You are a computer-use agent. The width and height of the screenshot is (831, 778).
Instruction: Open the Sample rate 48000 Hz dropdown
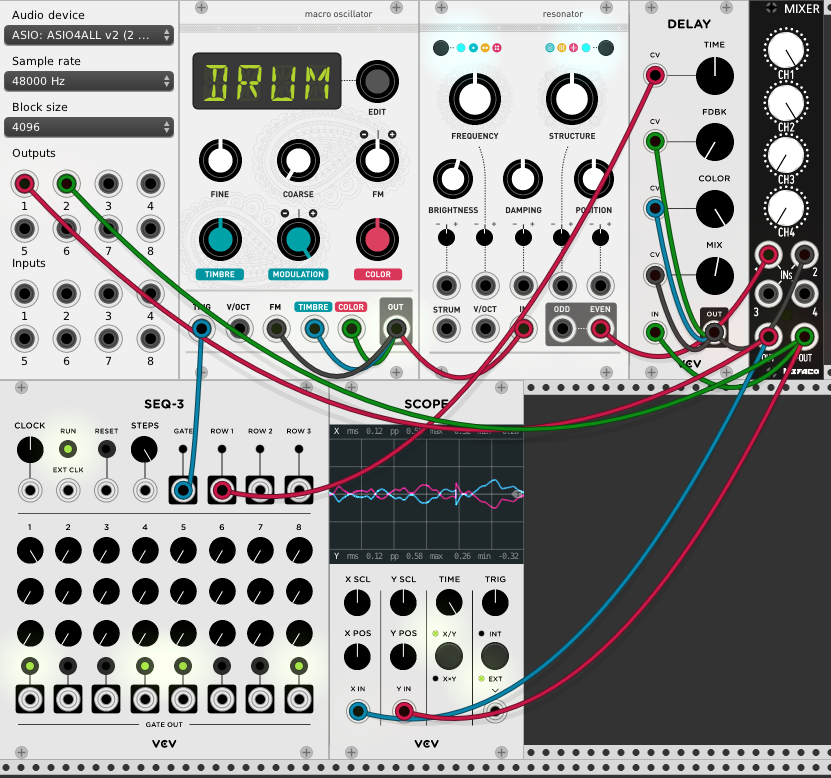[x=89, y=81]
